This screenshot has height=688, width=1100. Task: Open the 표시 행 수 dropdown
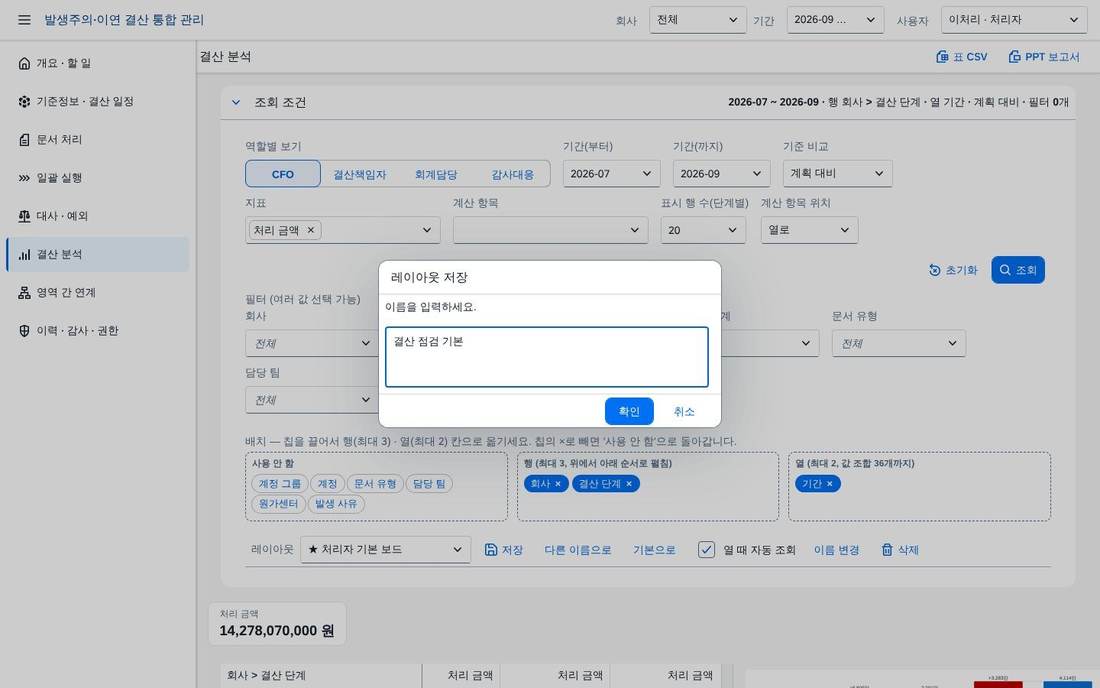(703, 230)
